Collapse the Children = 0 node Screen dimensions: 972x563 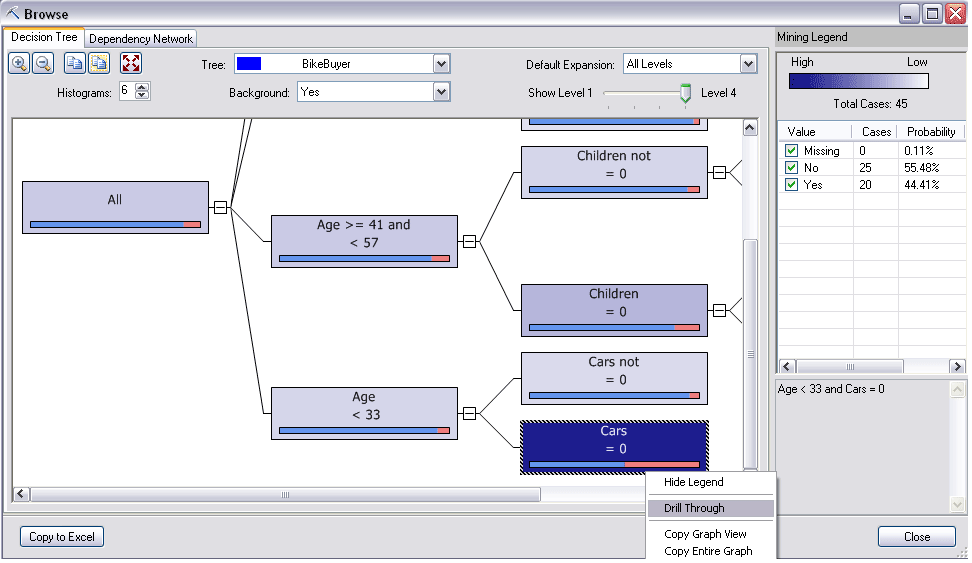coord(719,311)
